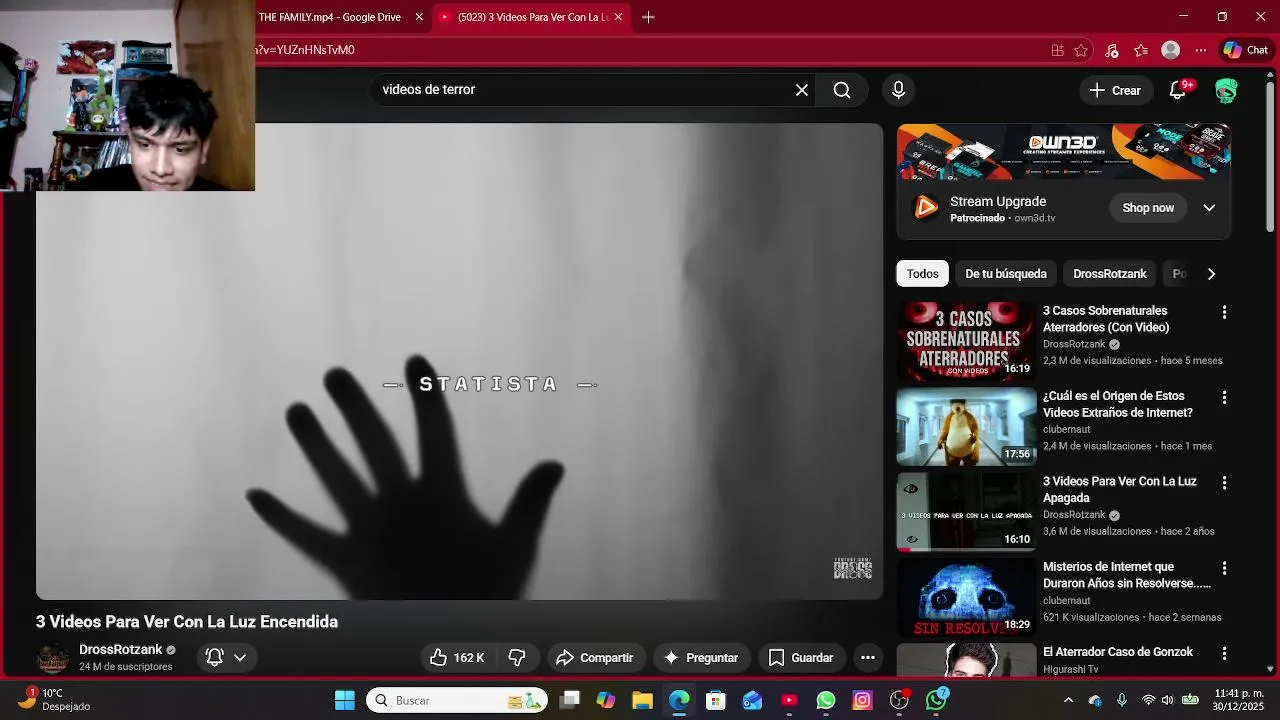The image size is (1280, 720).
Task: Click the own3d.tv sponsor link
Action: tap(1035, 218)
